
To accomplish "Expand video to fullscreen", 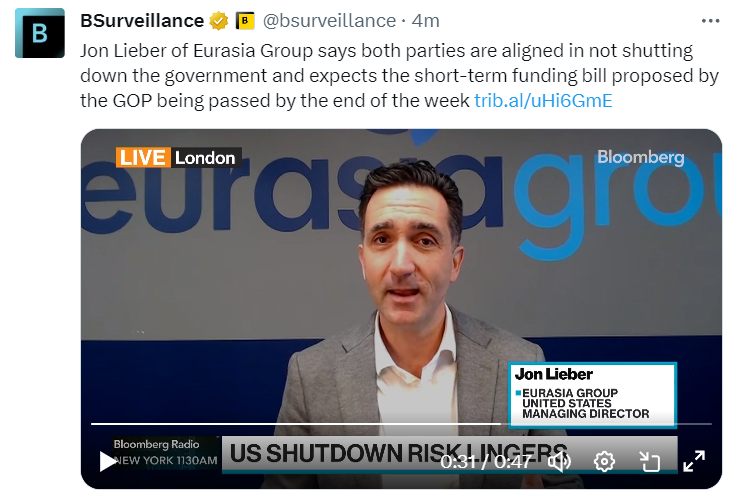I will click(x=694, y=461).
